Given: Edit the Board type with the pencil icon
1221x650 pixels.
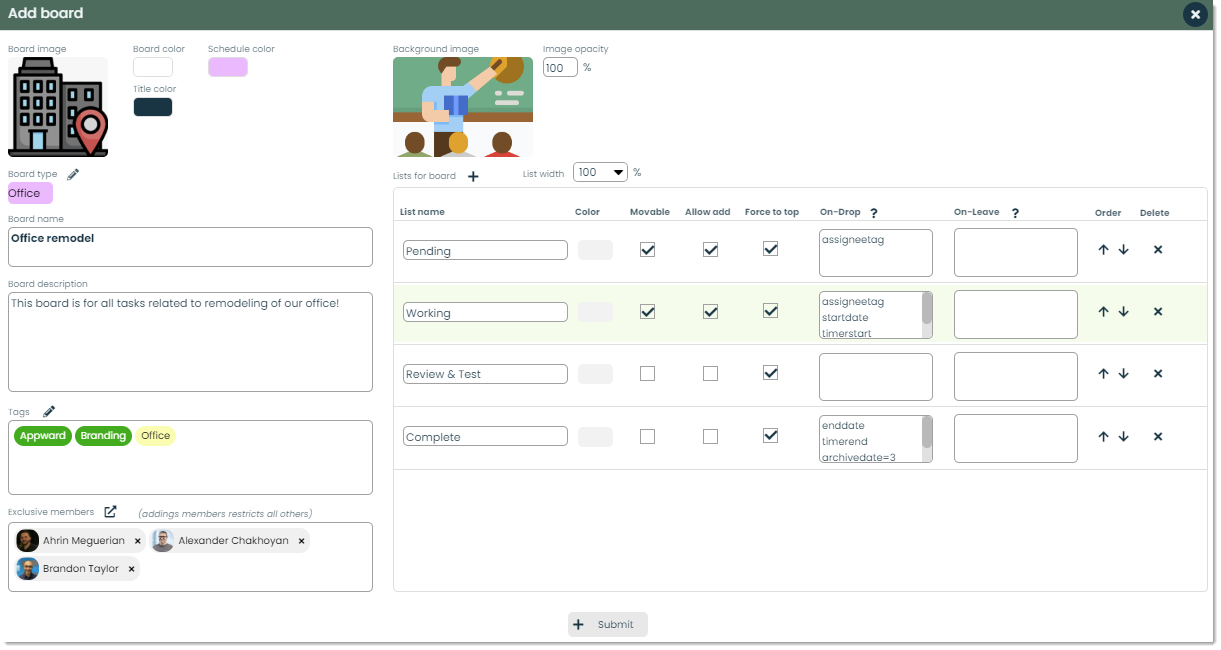Looking at the screenshot, I should 72,173.
